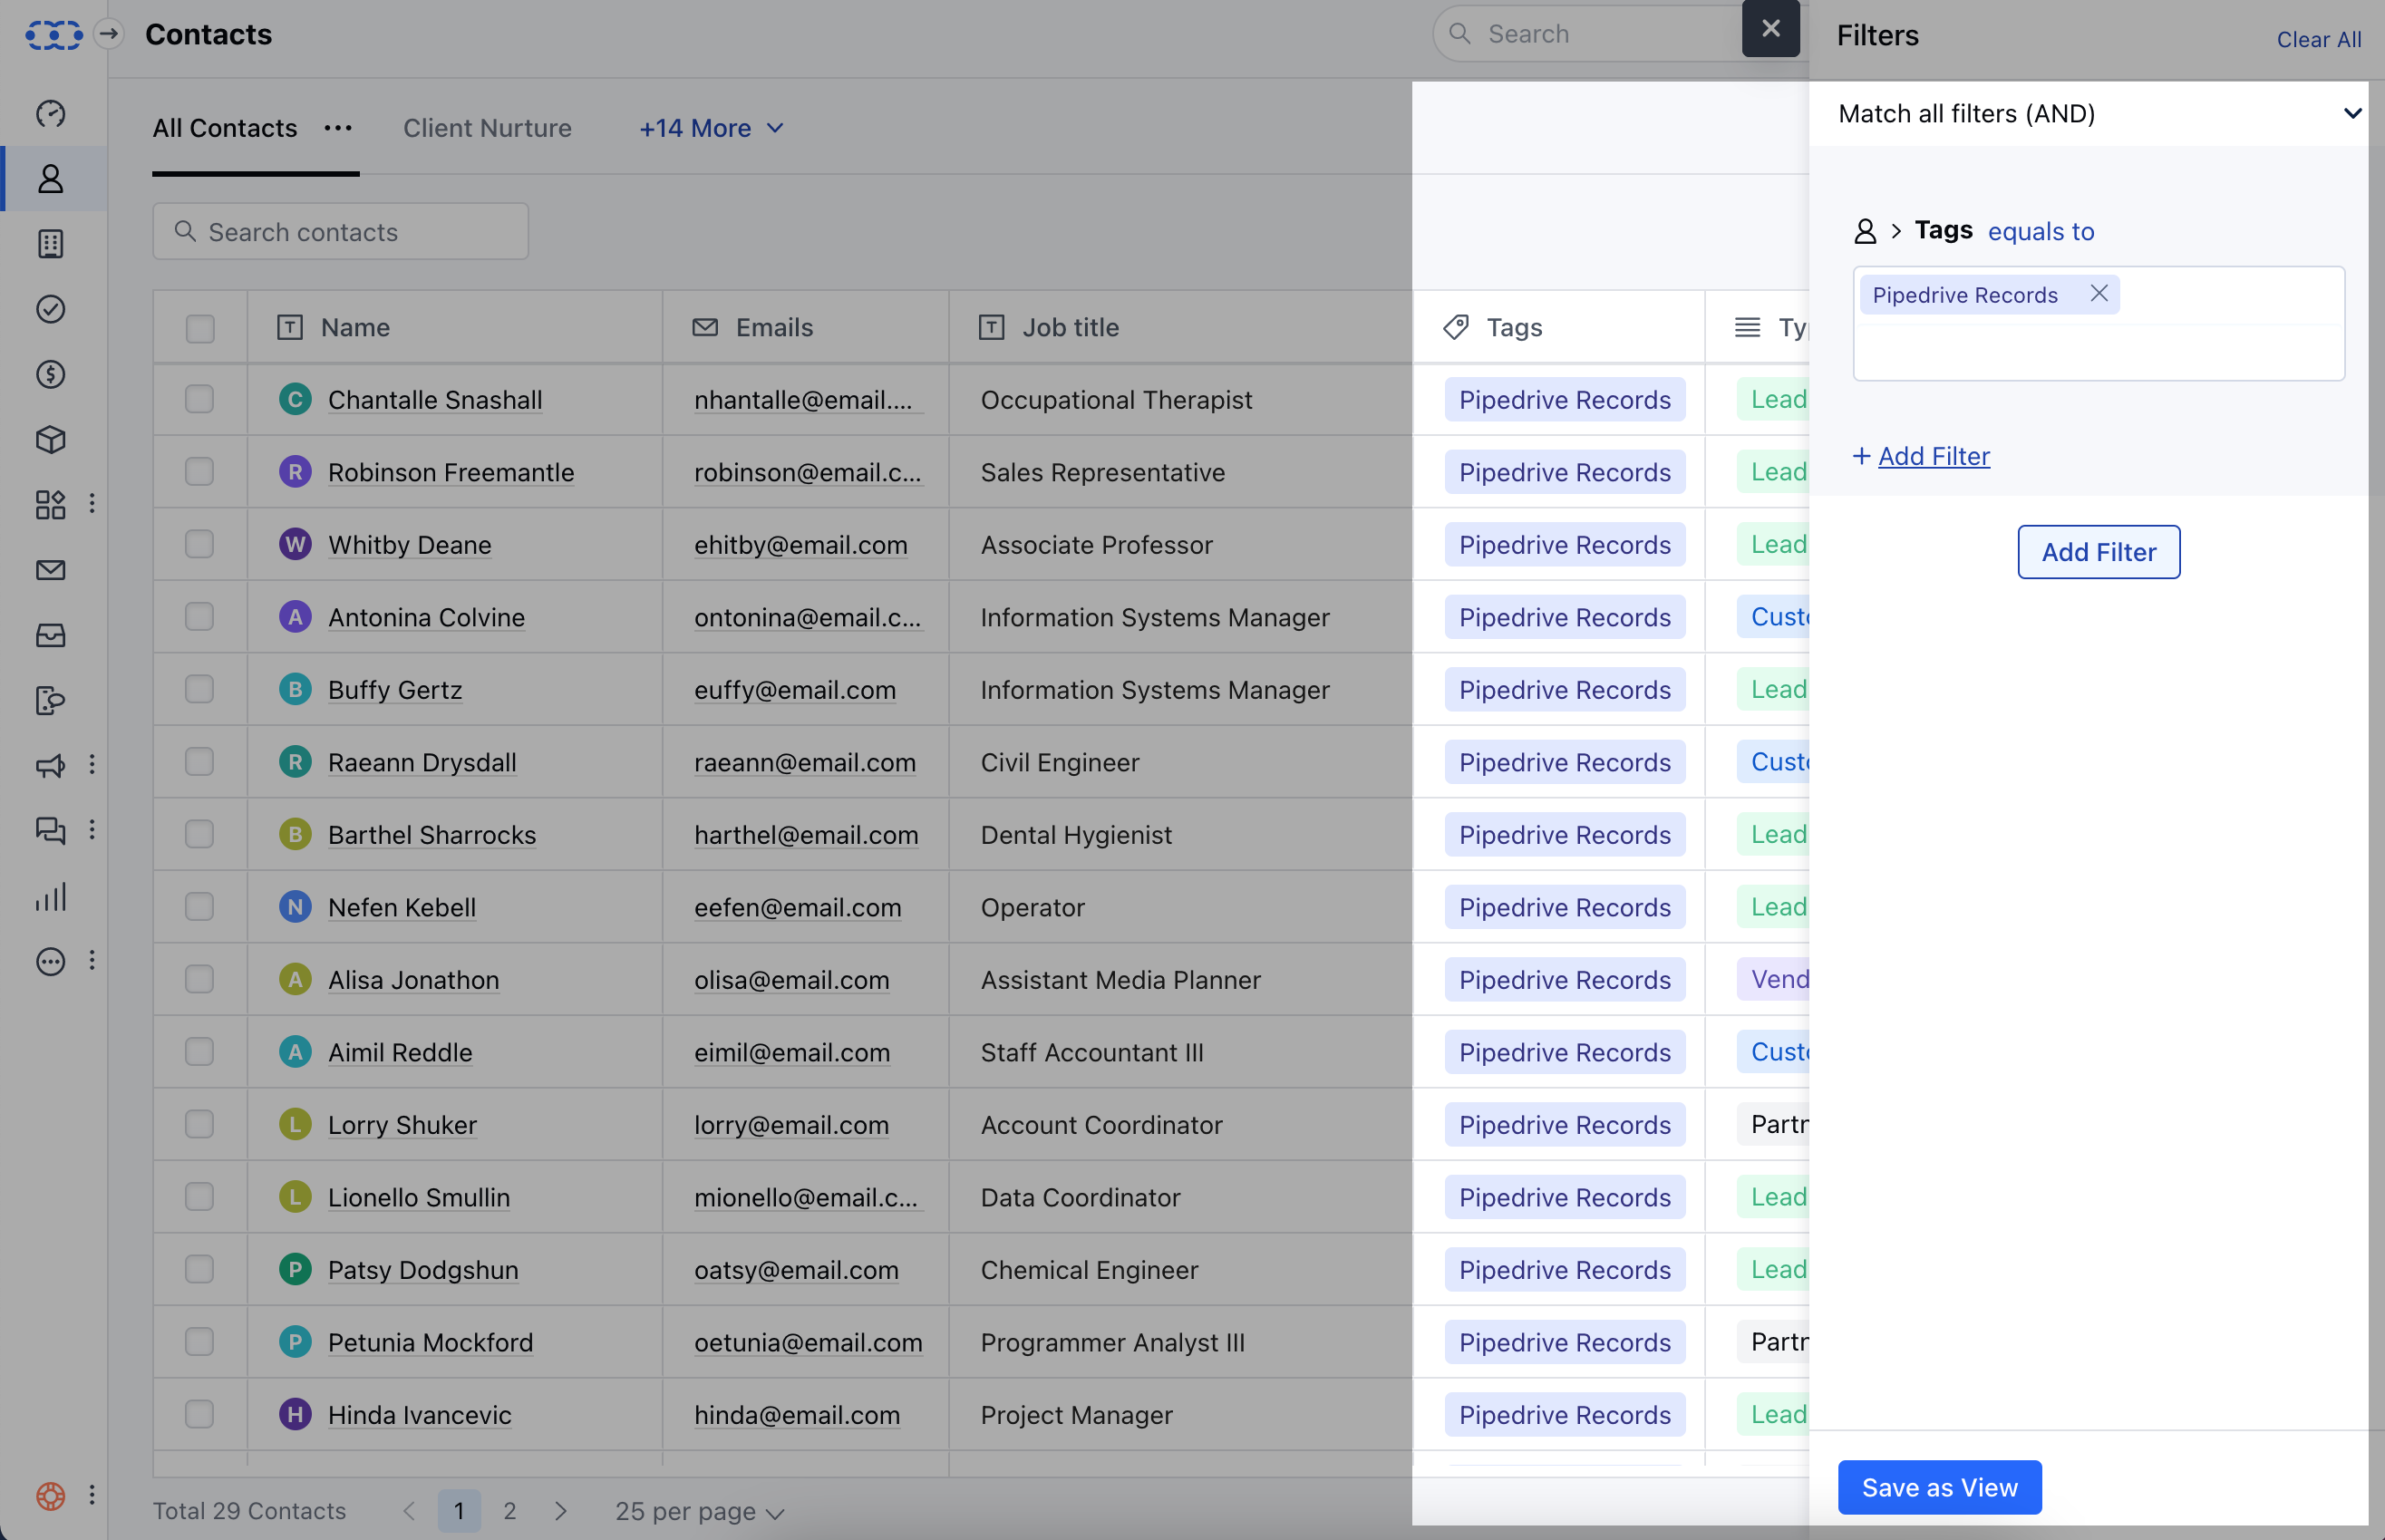The image size is (2385, 1540).
Task: Open the mail envelope icon in sidebar
Action: pos(50,570)
